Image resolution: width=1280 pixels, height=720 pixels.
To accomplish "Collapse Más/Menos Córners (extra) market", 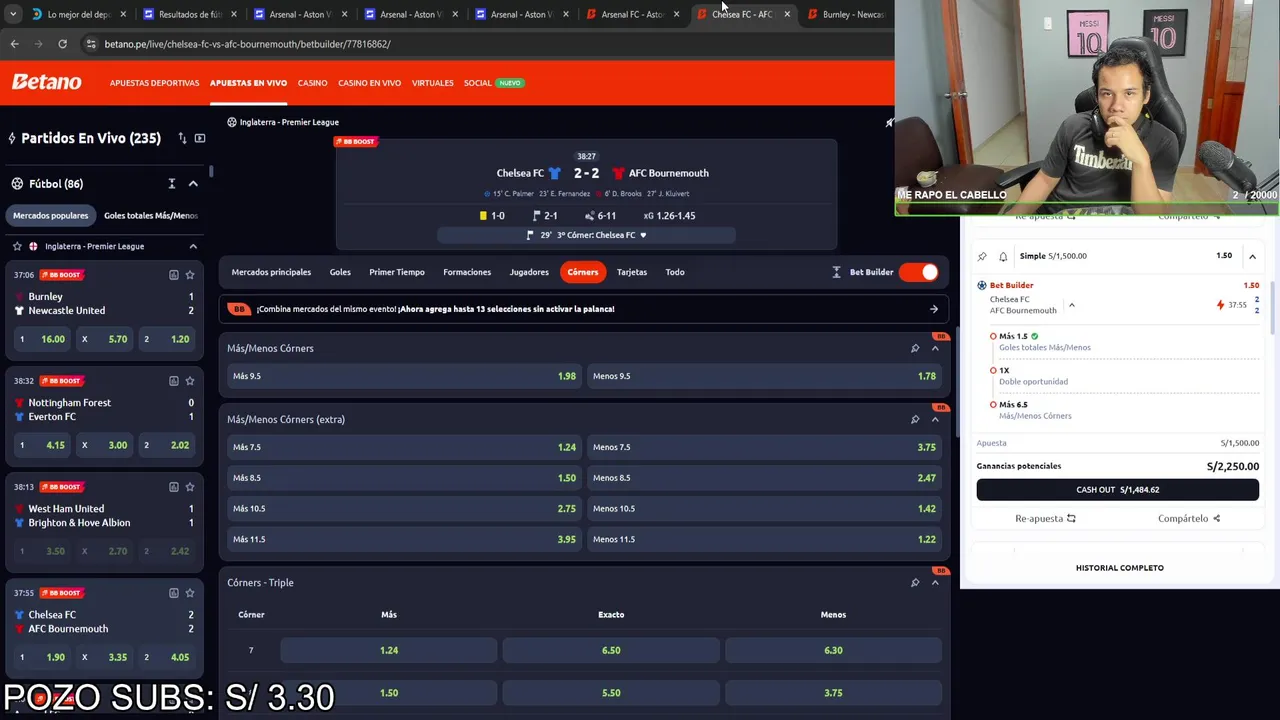I will pos(935,419).
